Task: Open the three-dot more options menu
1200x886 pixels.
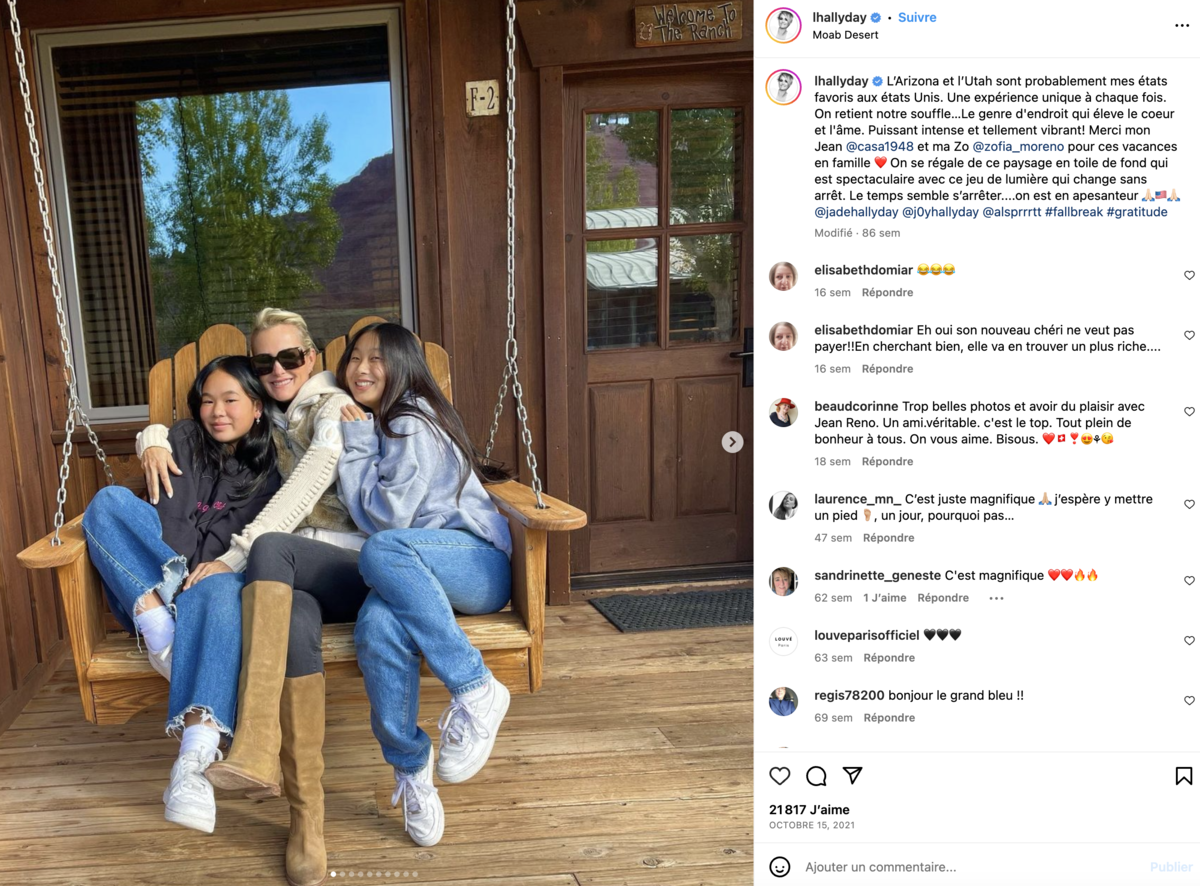Action: [x=1182, y=26]
